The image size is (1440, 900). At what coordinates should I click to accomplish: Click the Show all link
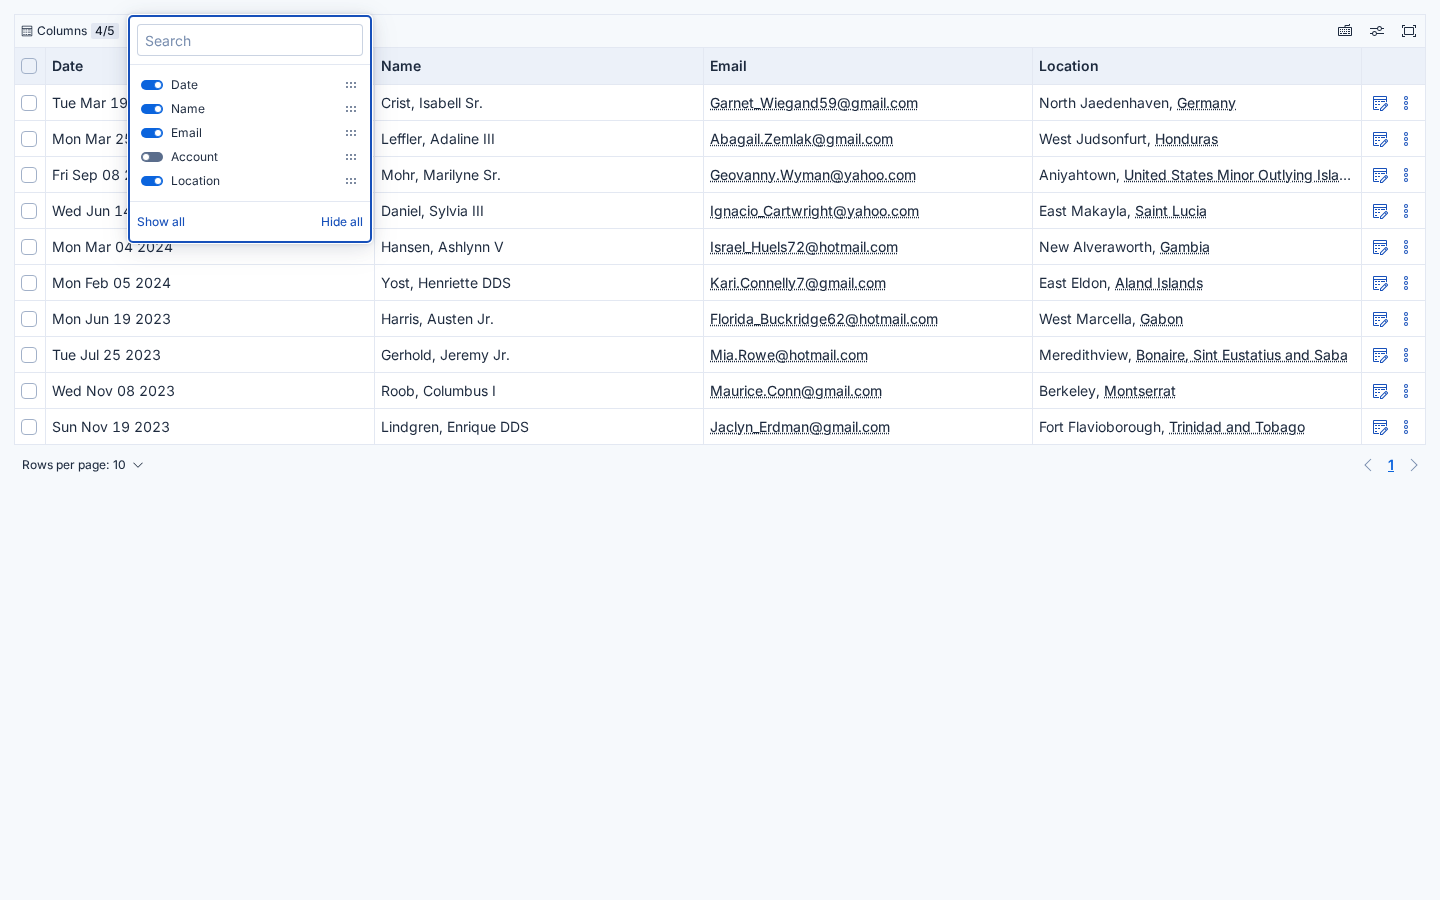(161, 222)
